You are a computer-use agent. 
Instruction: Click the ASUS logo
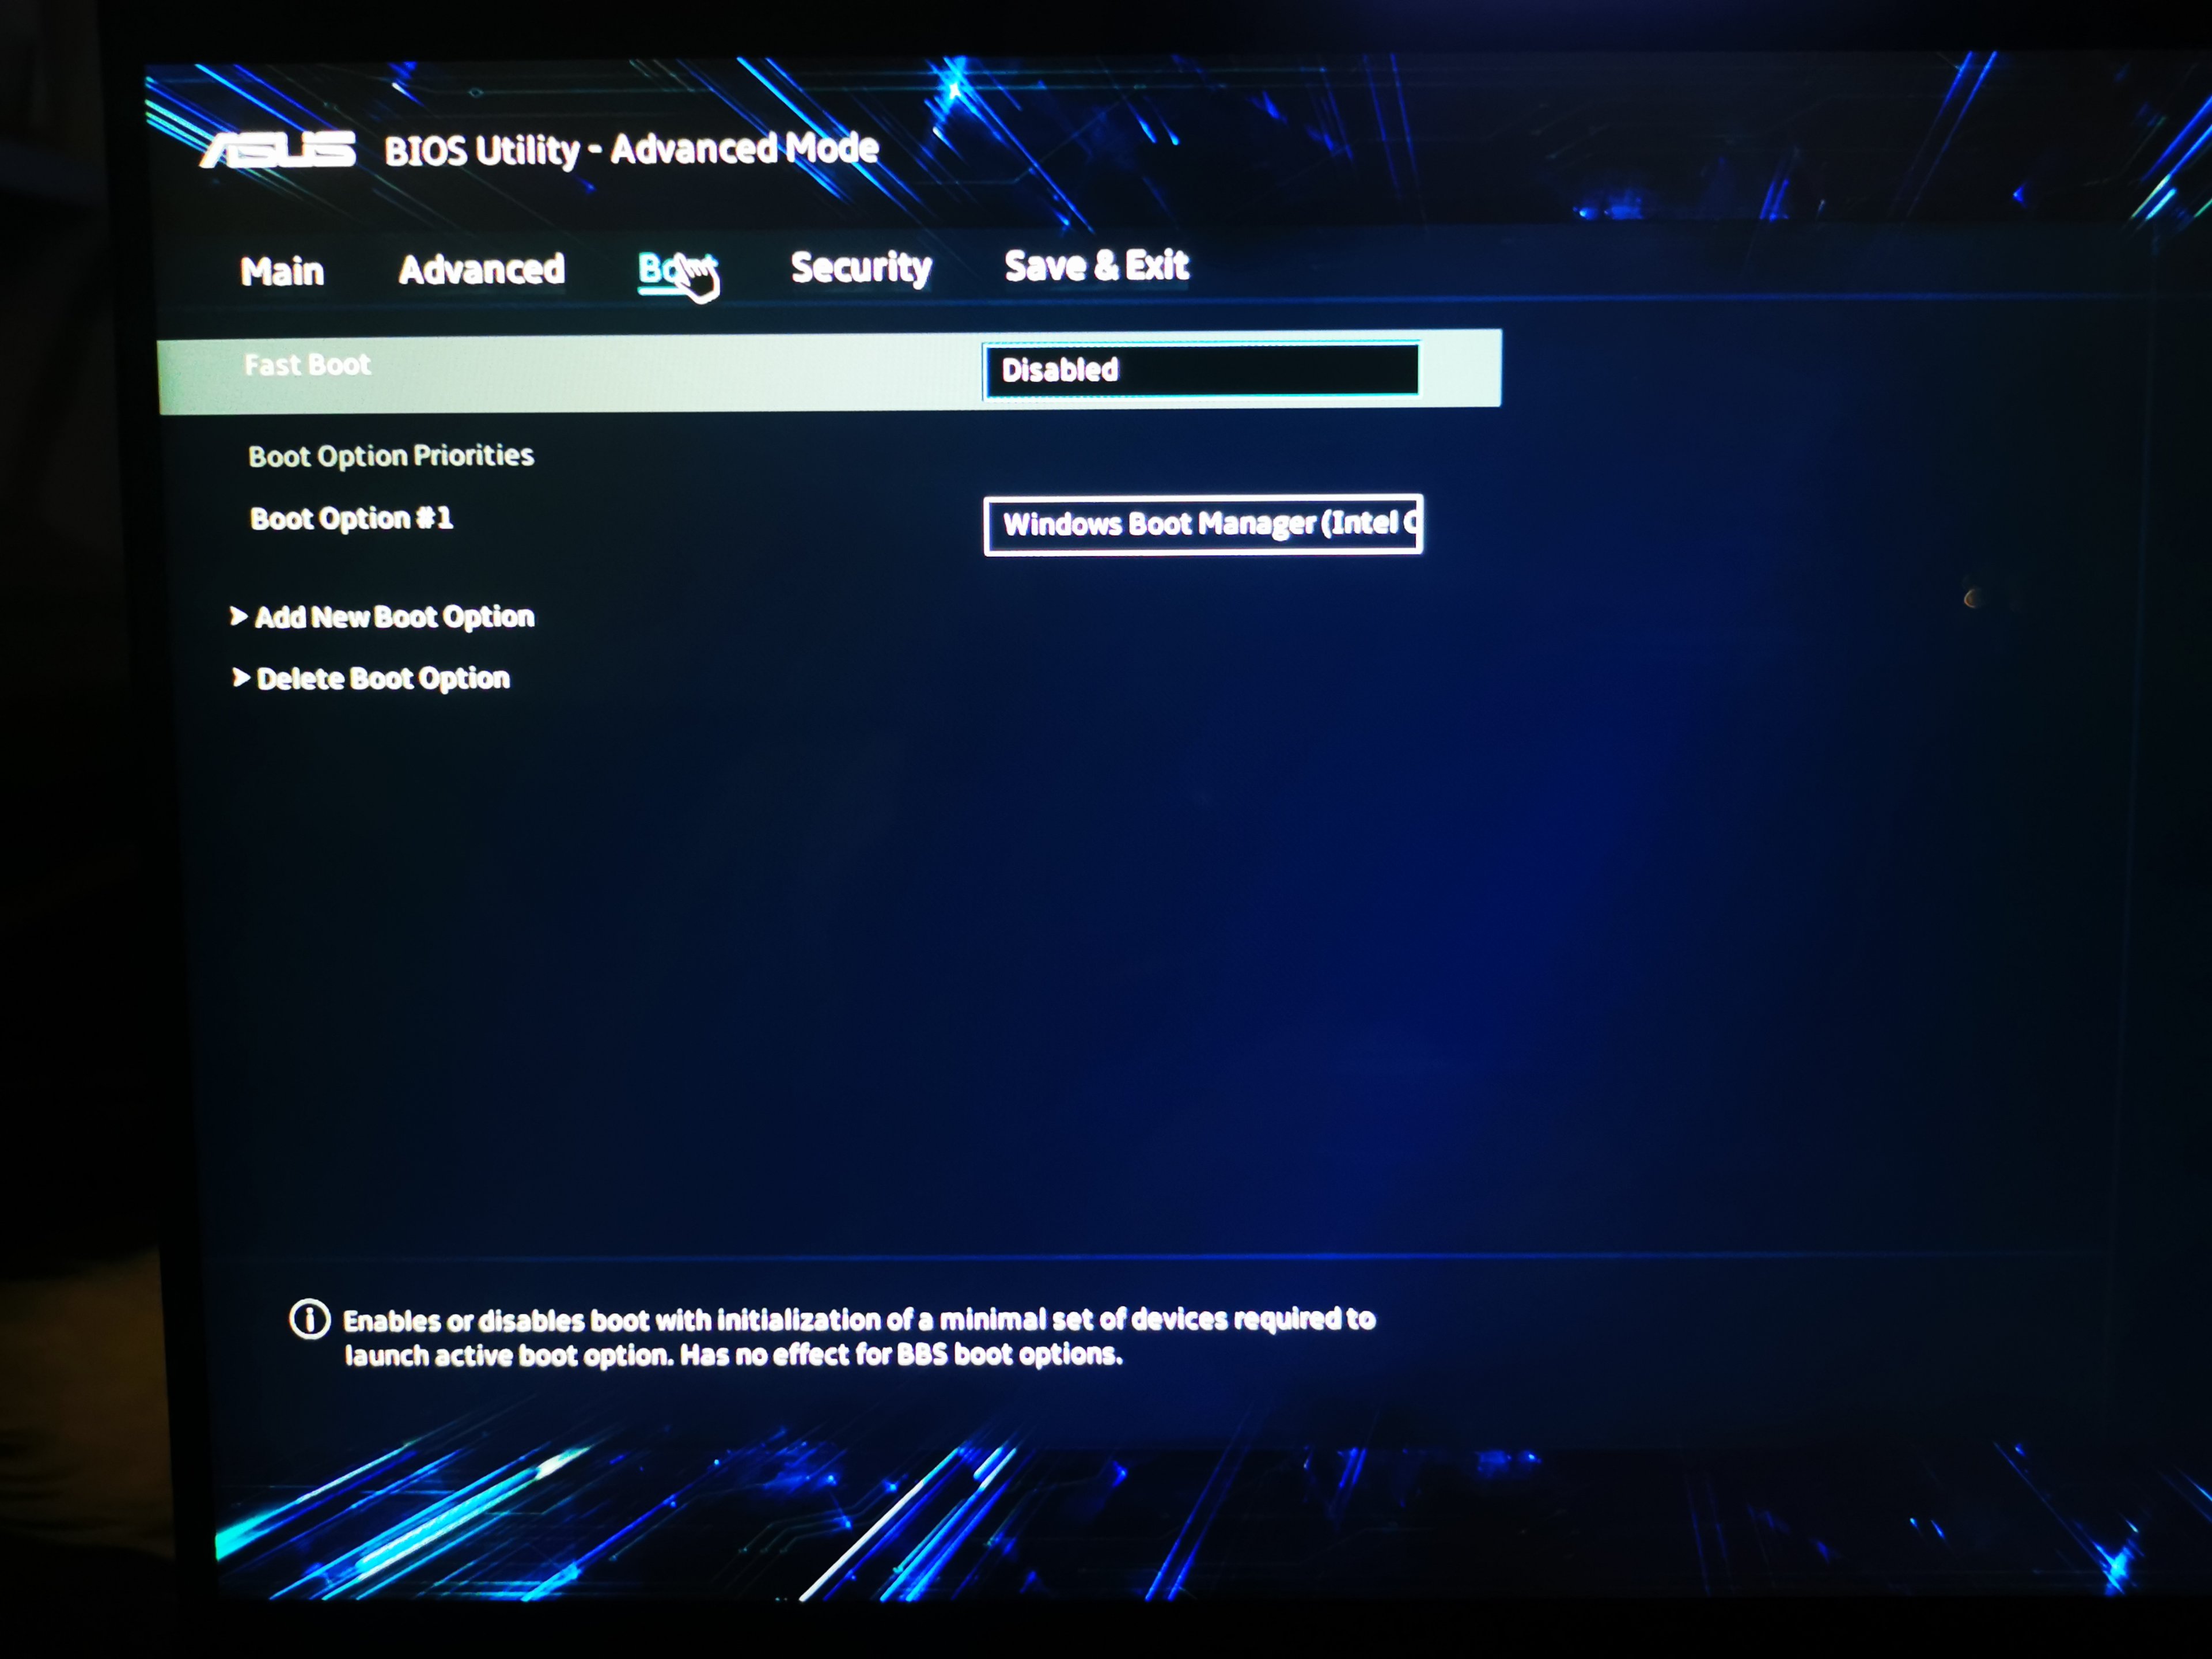tap(278, 150)
